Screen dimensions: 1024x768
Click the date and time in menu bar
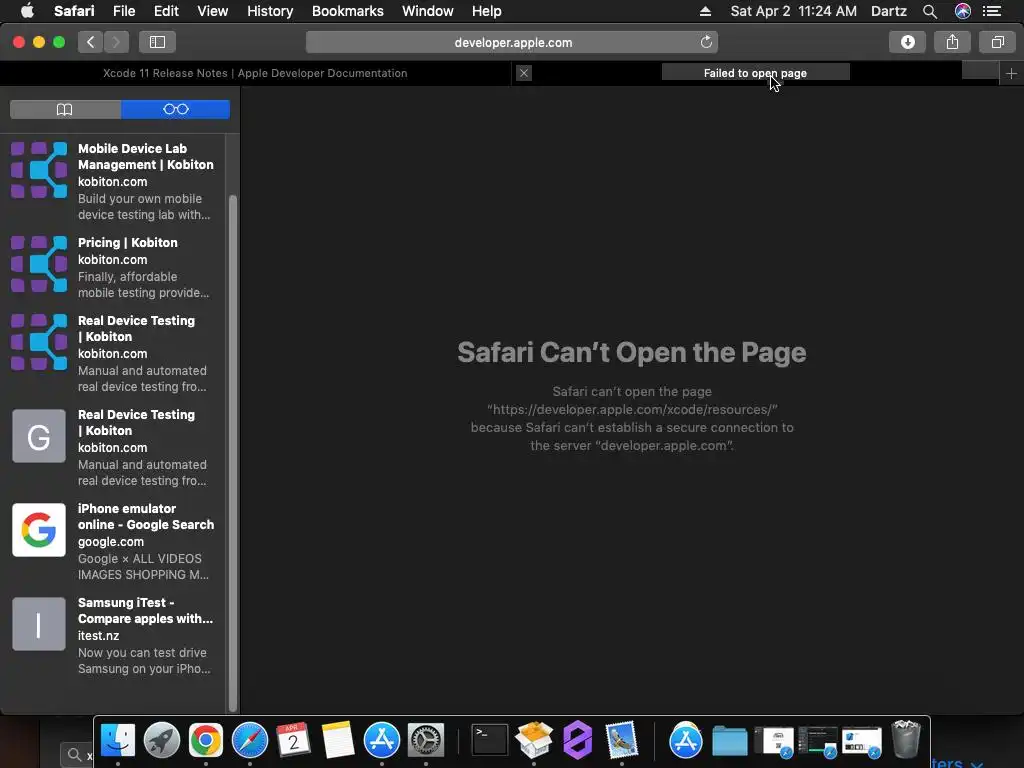[793, 11]
